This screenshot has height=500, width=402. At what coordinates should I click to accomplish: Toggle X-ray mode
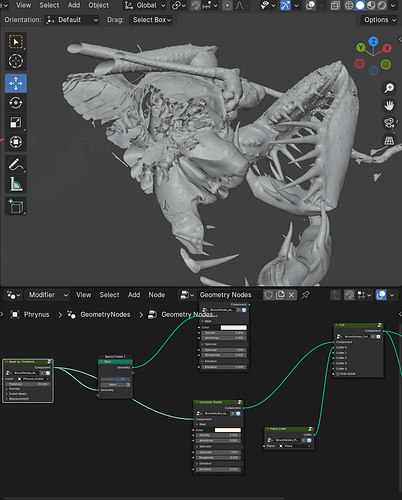pos(335,5)
